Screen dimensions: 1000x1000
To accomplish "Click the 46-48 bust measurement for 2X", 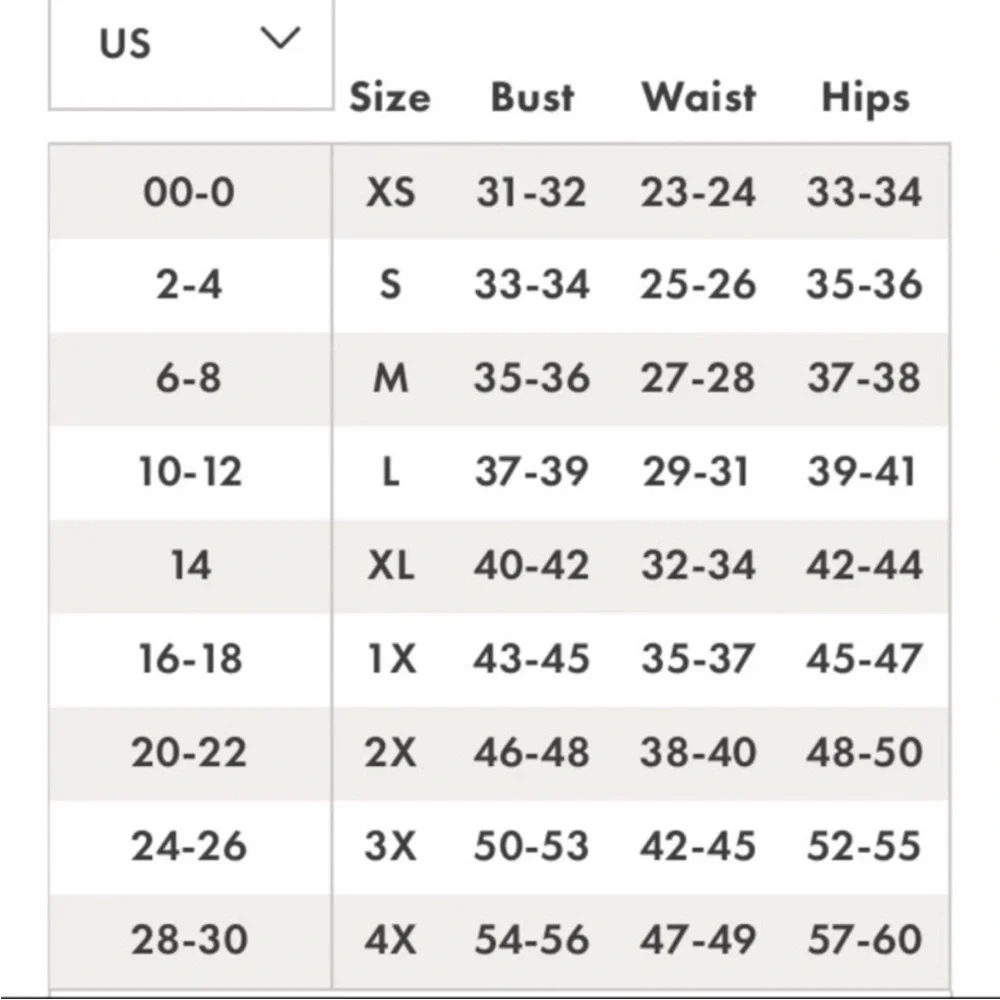I will pyautogui.click(x=531, y=753).
